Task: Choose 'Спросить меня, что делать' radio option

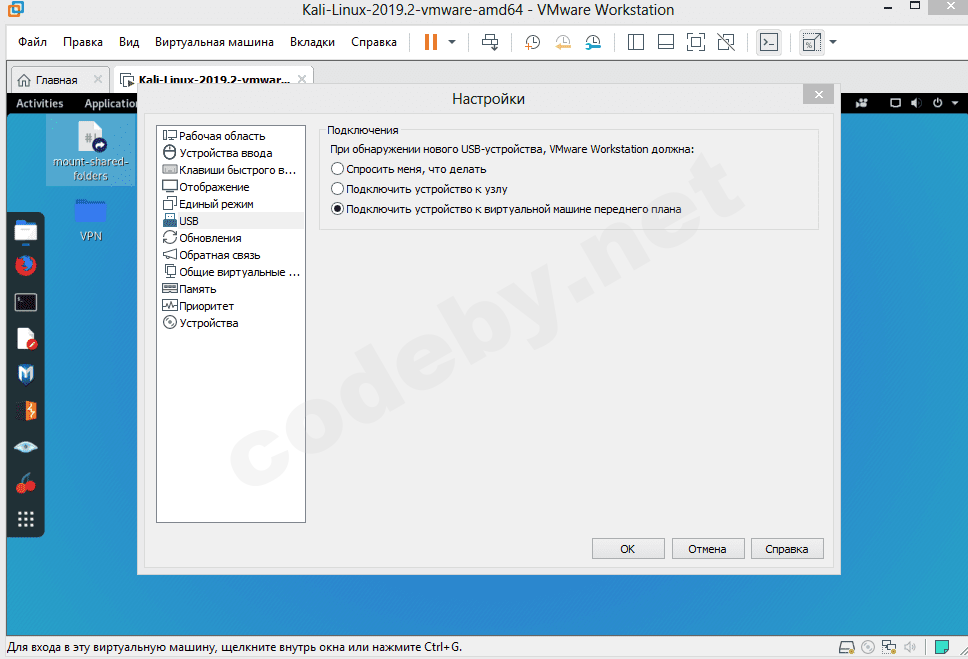Action: coord(337,169)
